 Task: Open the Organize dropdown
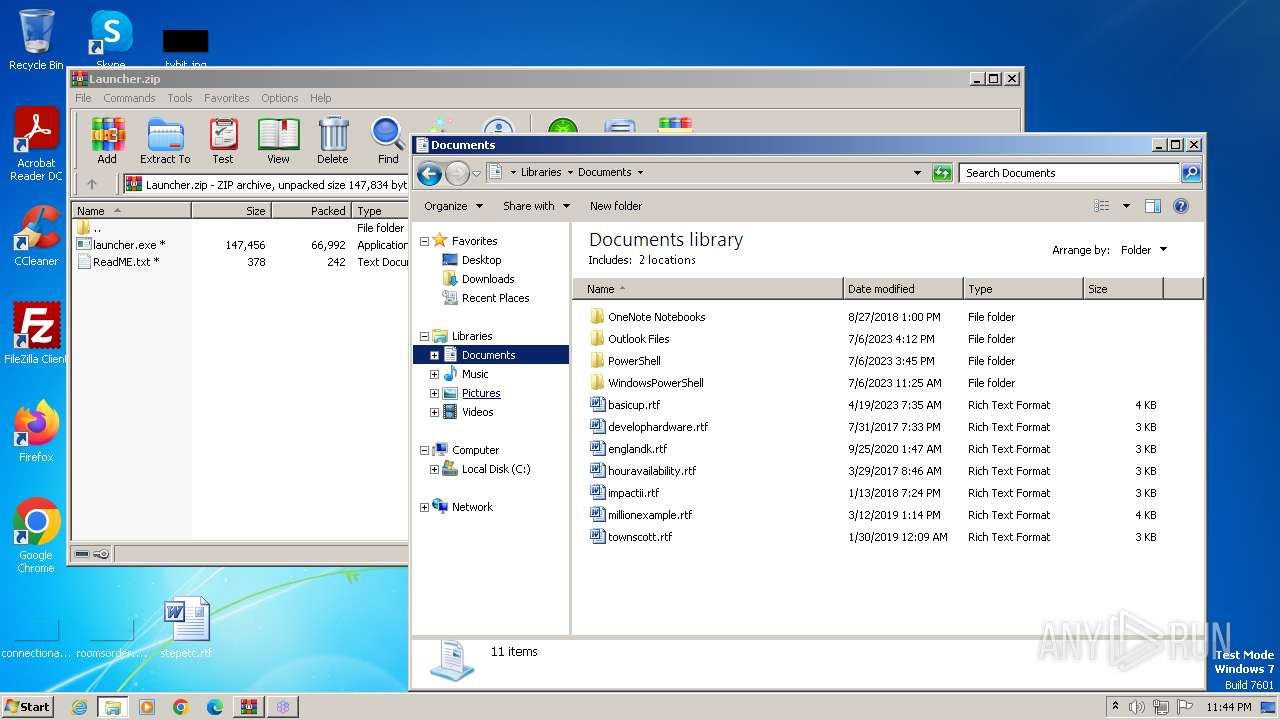[x=453, y=206]
